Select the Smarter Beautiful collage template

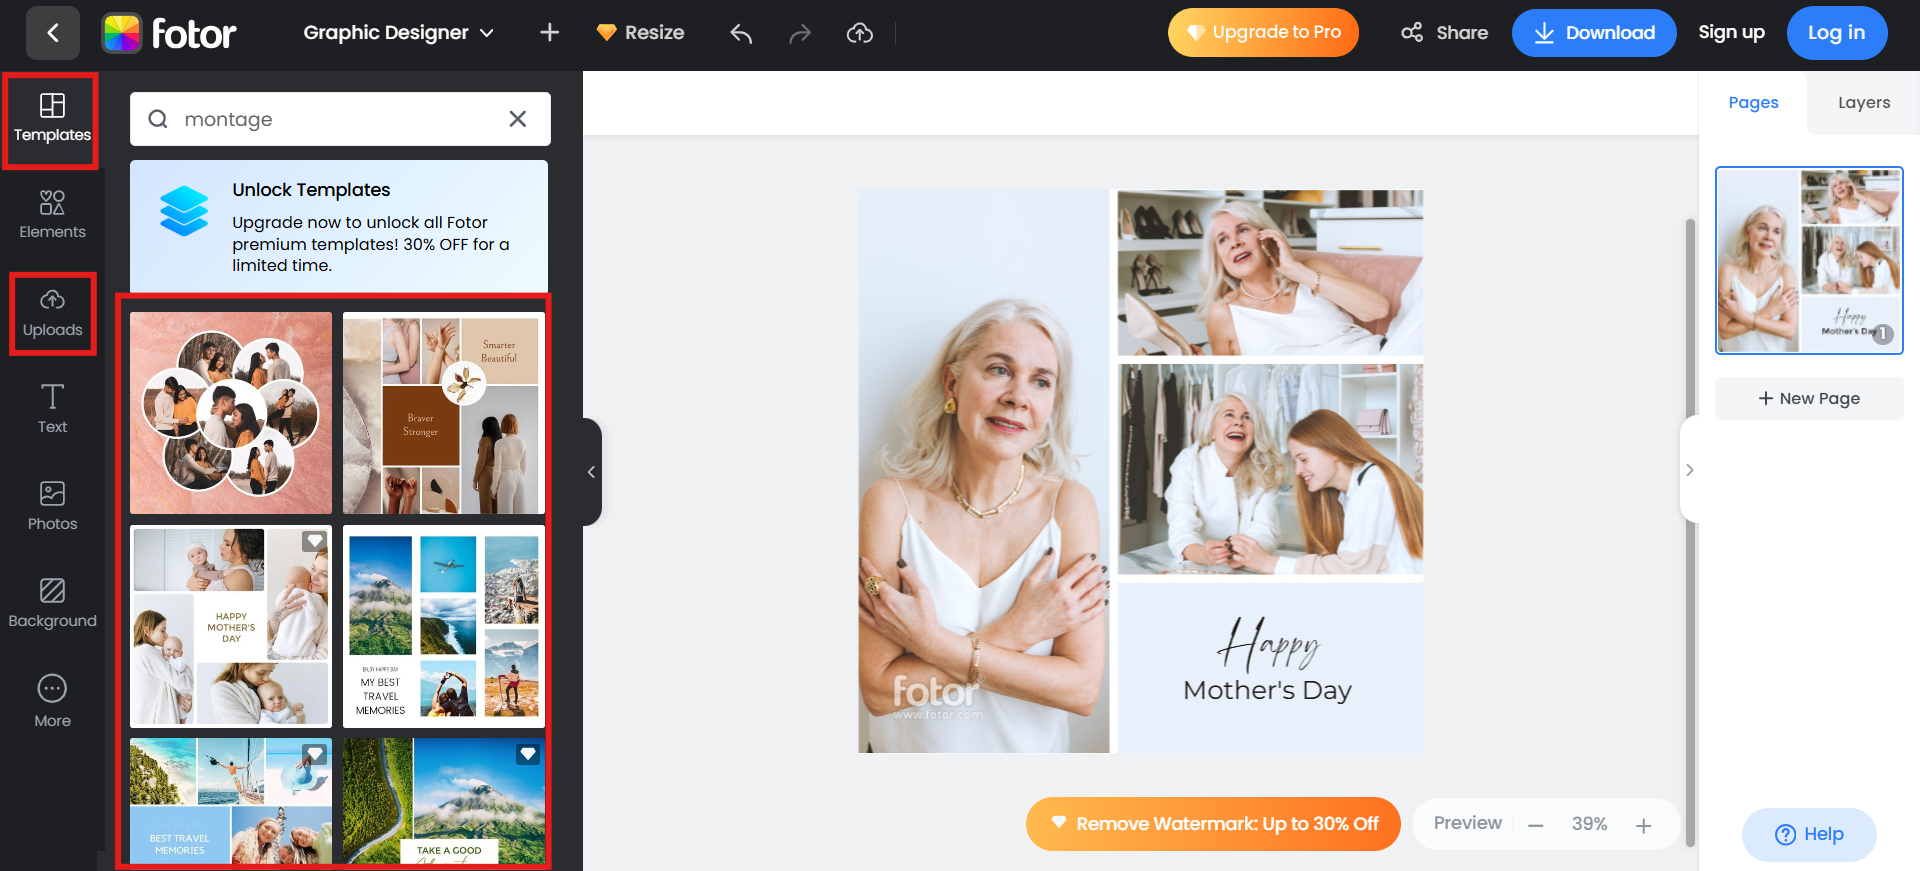444,413
